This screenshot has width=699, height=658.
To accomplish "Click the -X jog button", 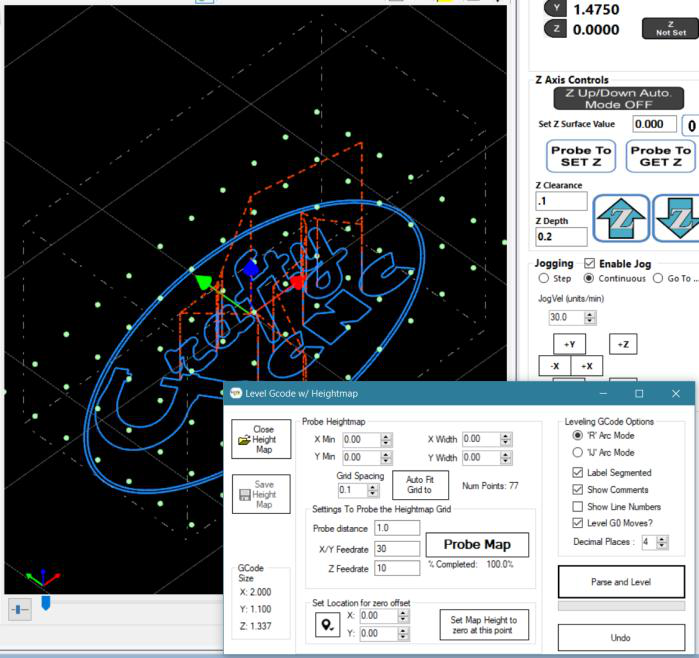I will coord(555,366).
